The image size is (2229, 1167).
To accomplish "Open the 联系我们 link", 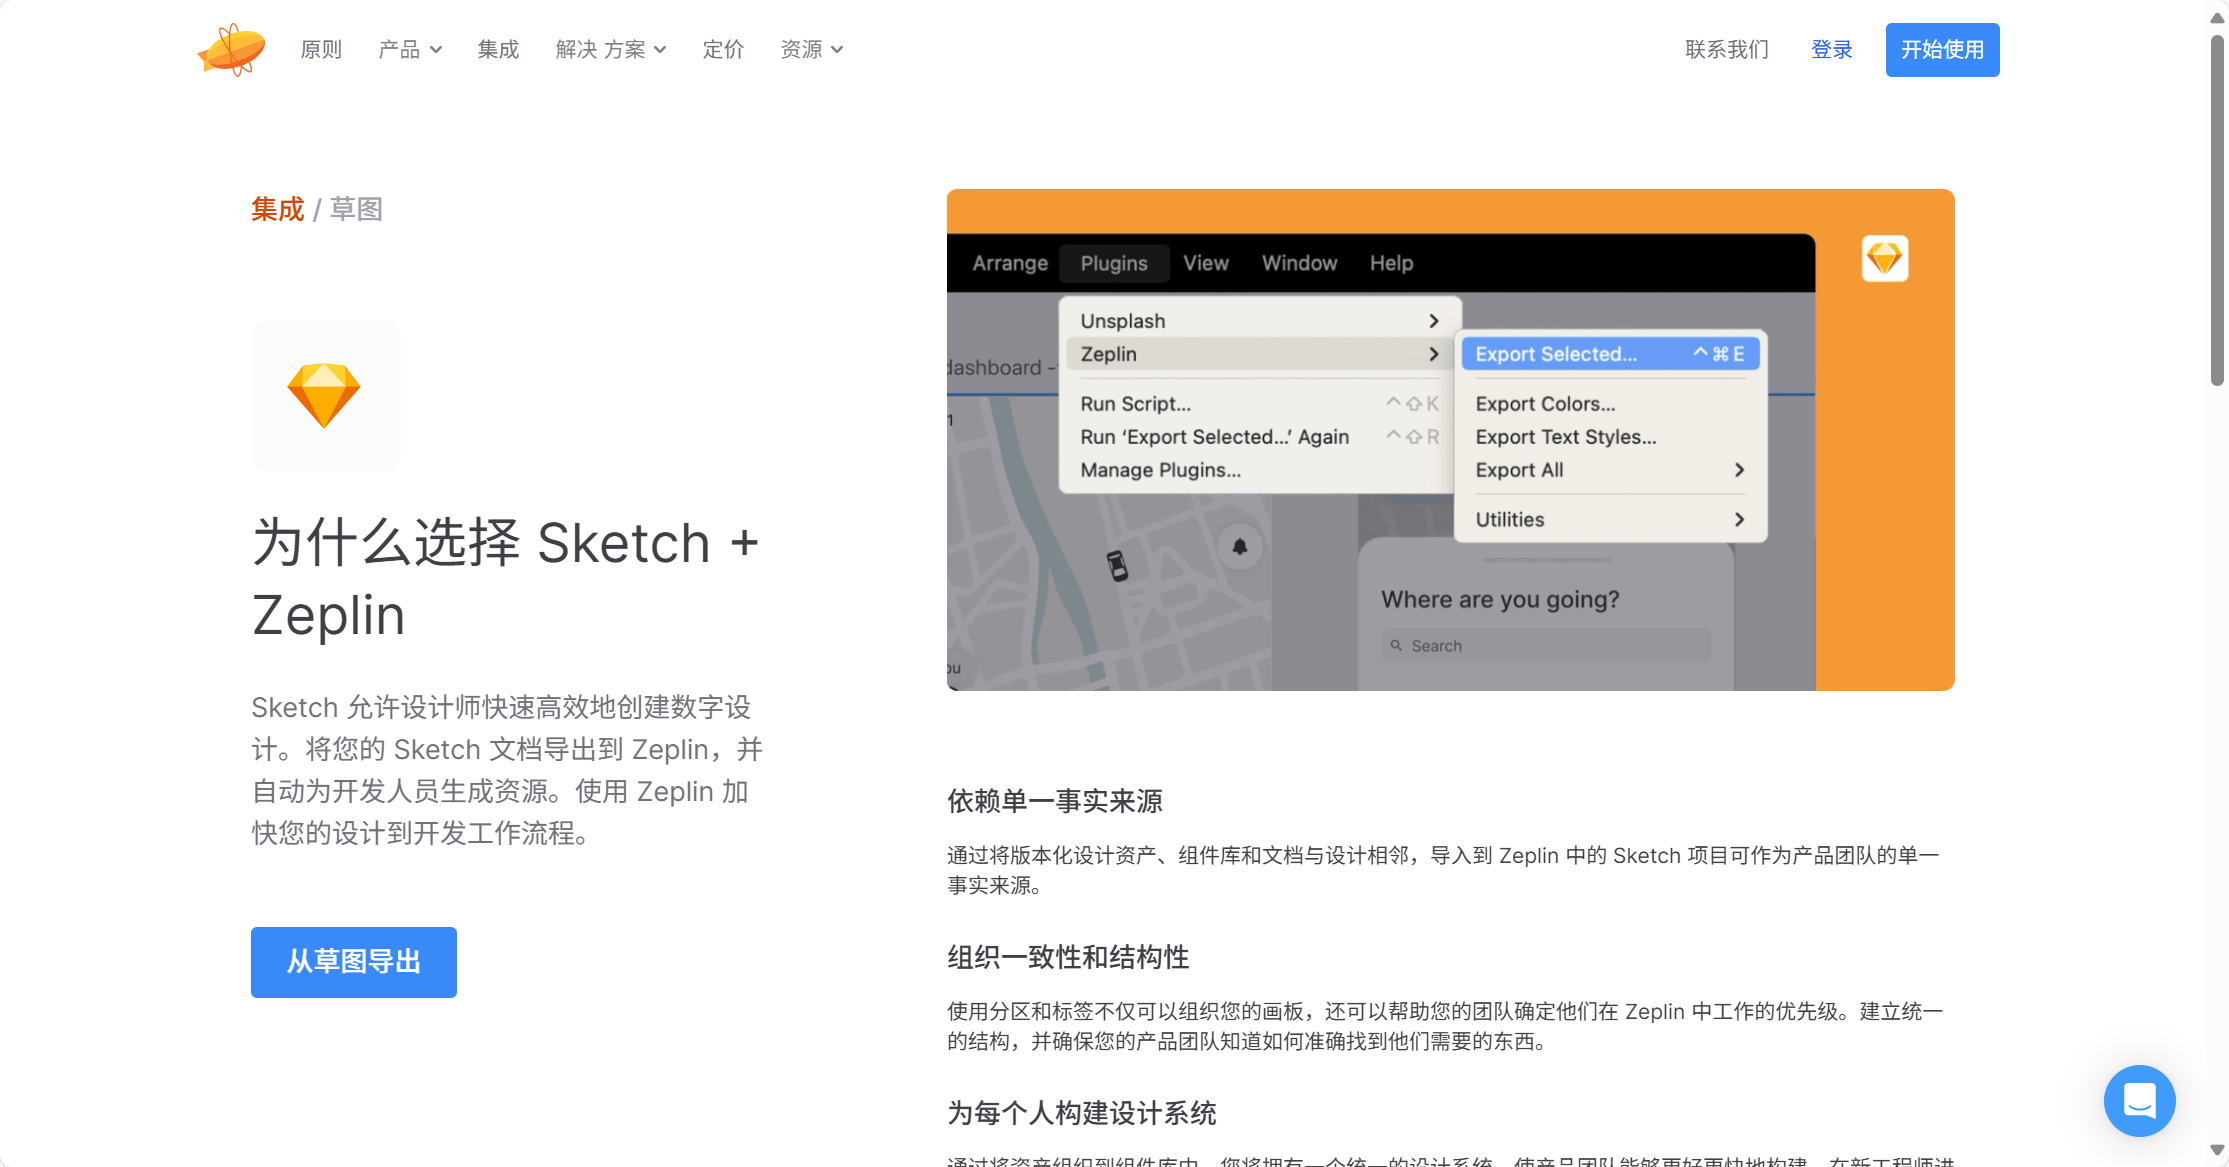I will click(x=1727, y=50).
